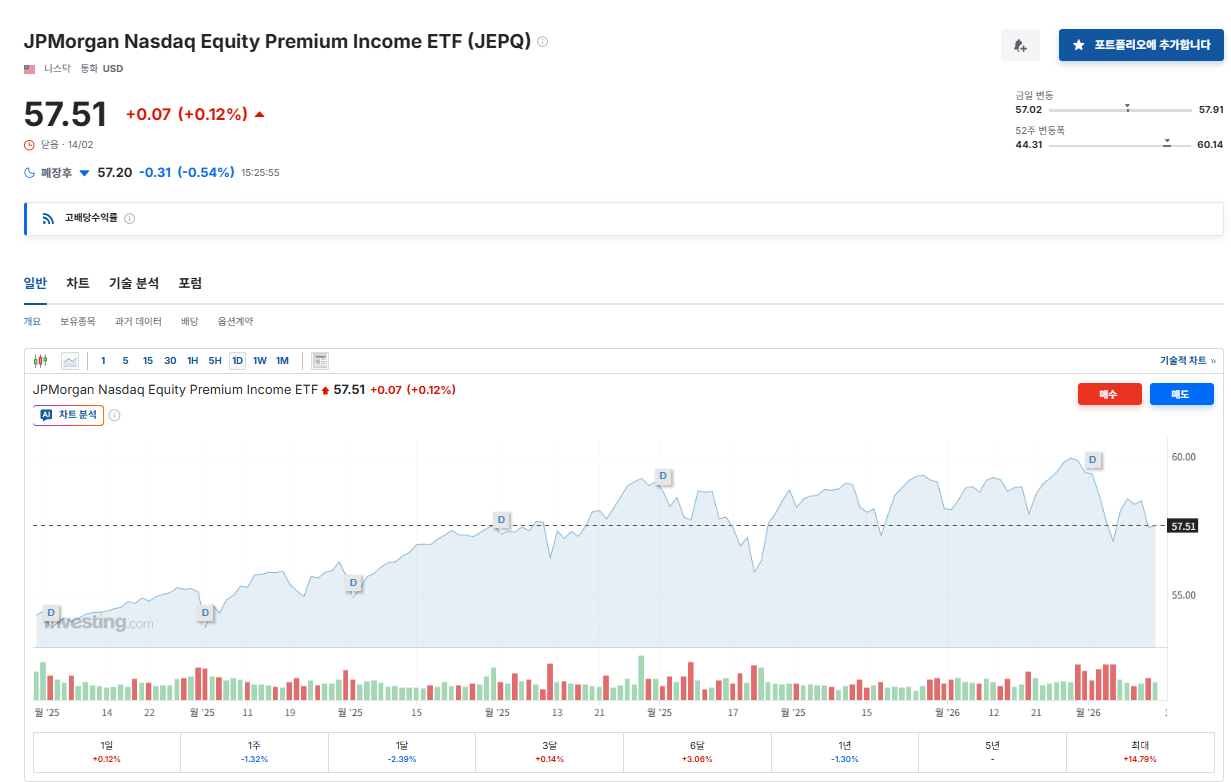Click the after-hours timestamp 15:25:55

(260, 173)
